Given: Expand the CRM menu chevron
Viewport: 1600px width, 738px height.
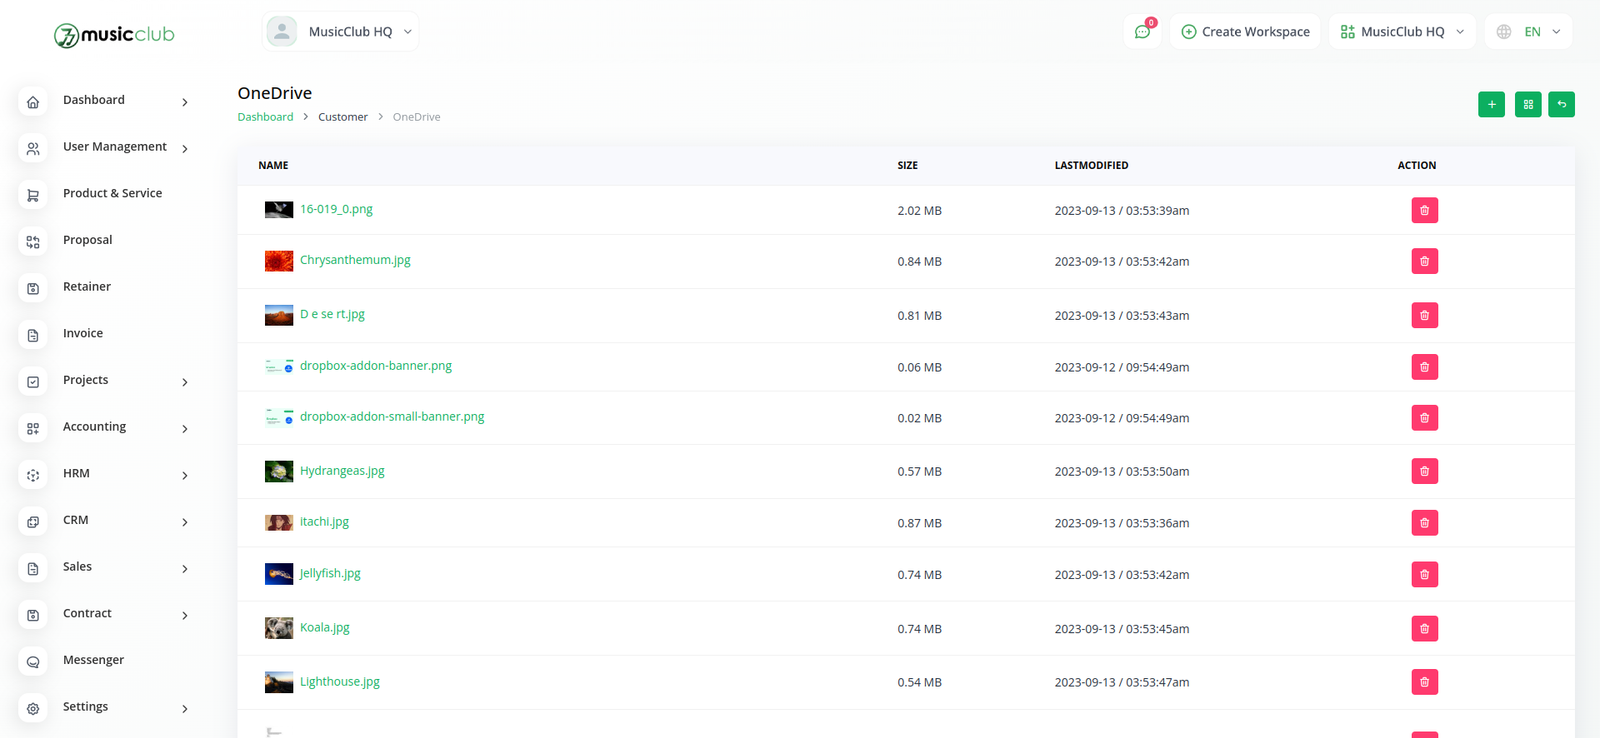Looking at the screenshot, I should point(185,522).
